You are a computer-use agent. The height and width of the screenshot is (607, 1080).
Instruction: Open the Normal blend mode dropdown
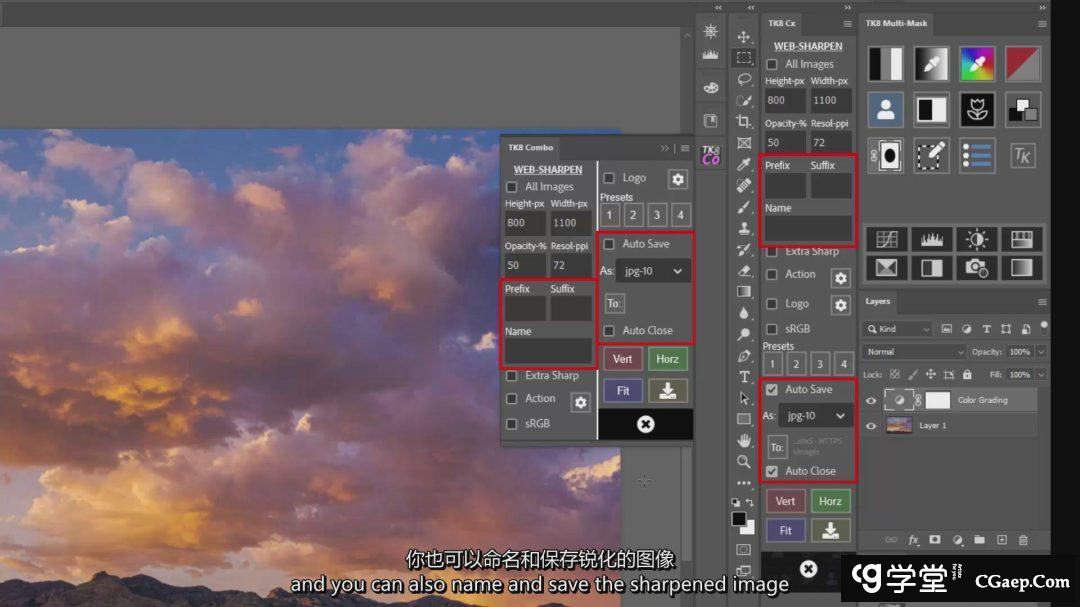tap(914, 352)
